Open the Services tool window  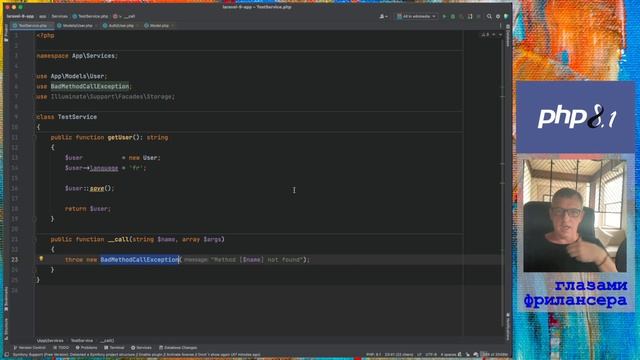[141, 348]
